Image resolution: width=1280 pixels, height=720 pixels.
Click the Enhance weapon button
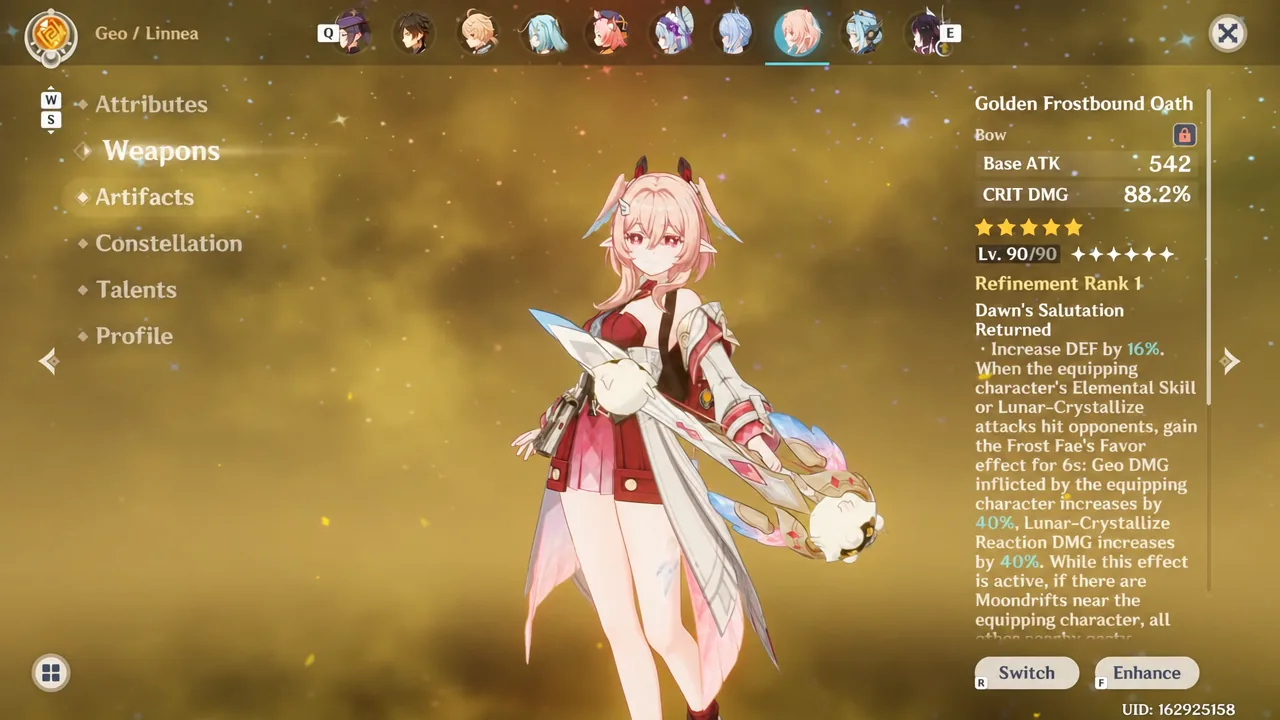(1147, 673)
